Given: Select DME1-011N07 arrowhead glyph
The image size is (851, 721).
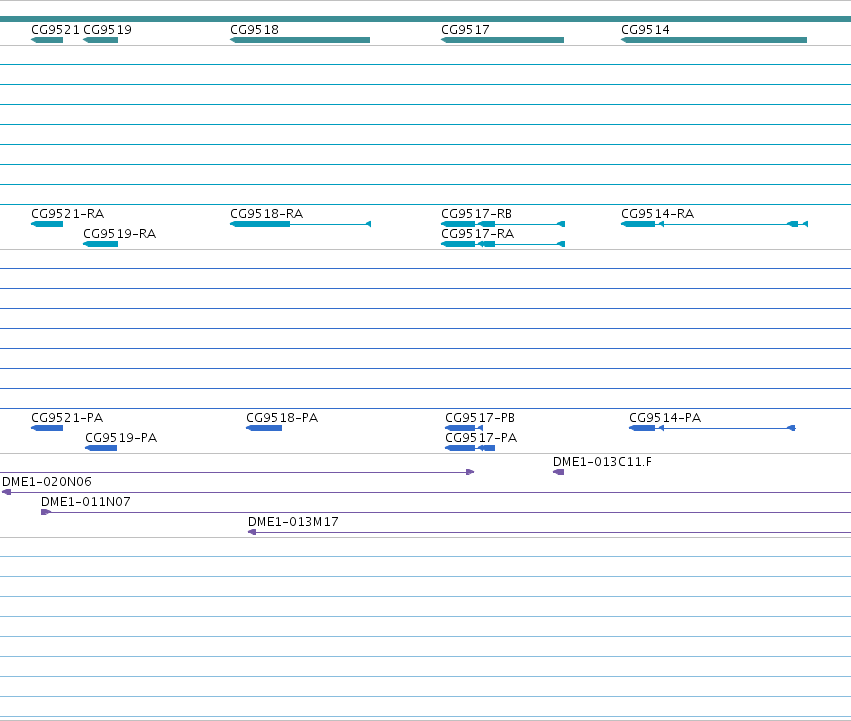Looking at the screenshot, I should click(x=46, y=513).
